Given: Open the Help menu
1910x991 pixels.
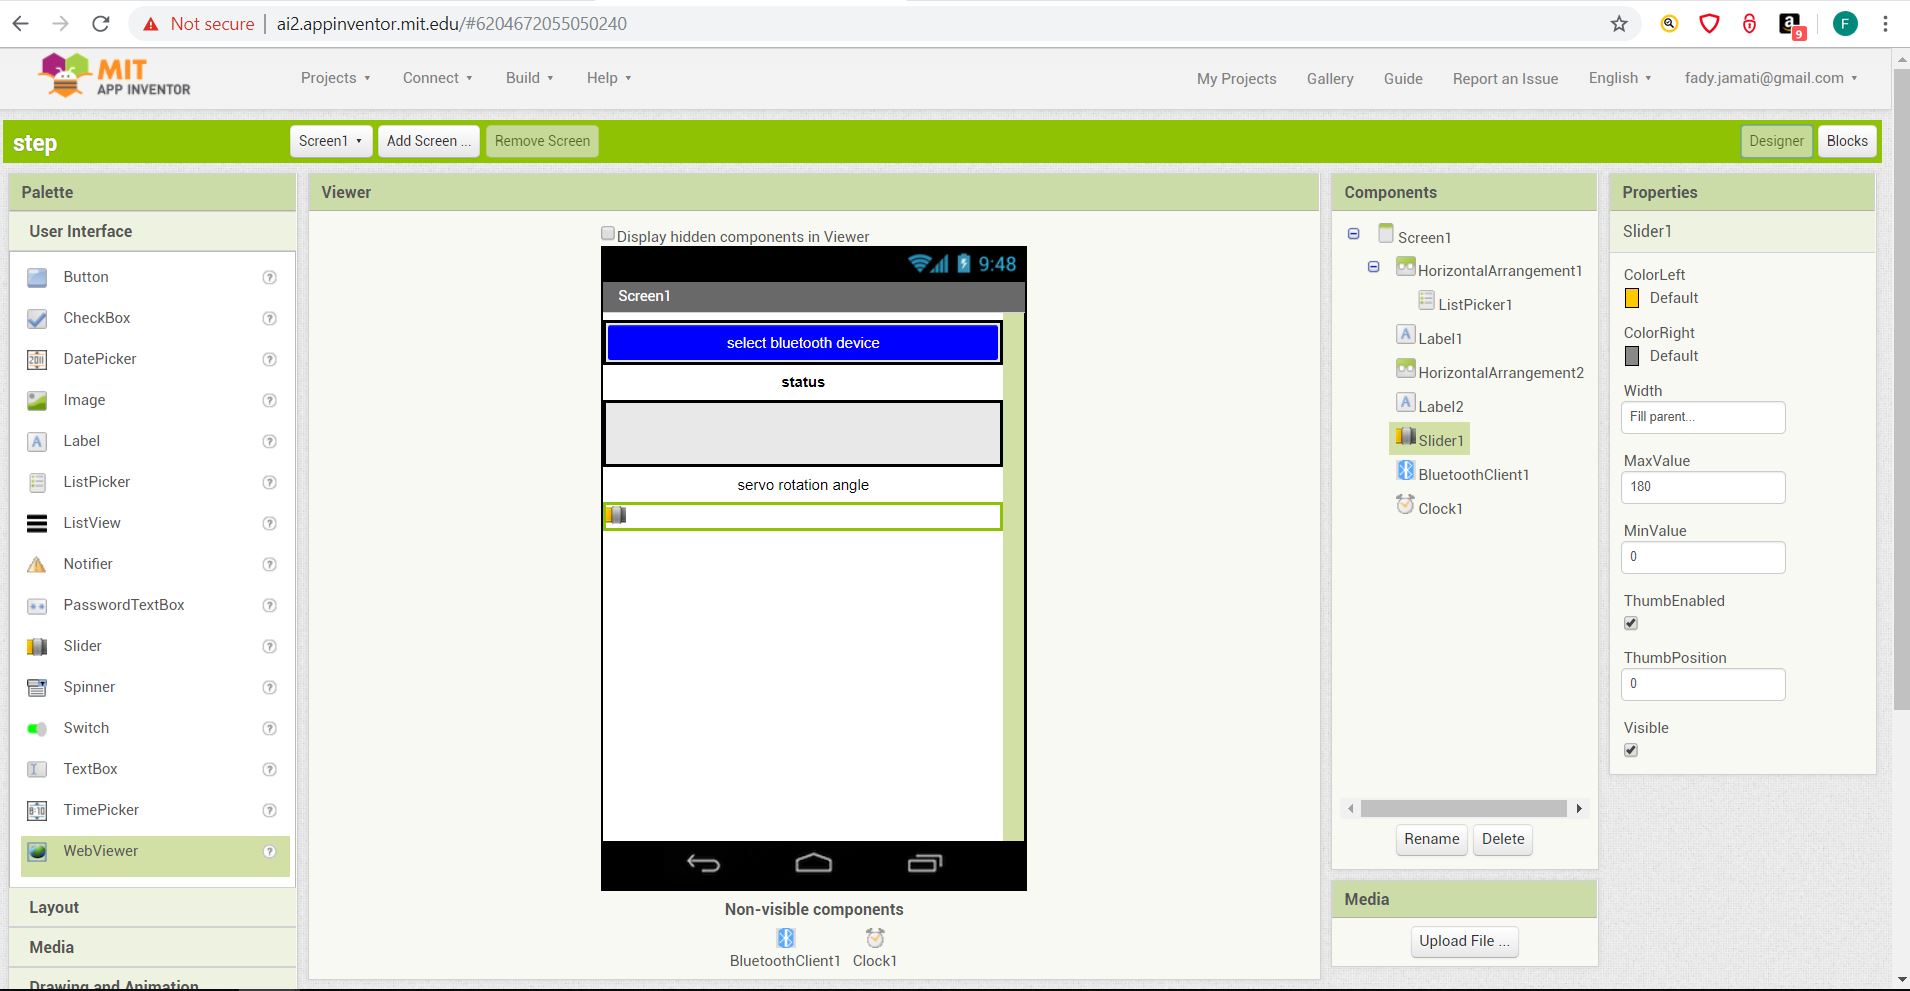Looking at the screenshot, I should click(x=609, y=78).
